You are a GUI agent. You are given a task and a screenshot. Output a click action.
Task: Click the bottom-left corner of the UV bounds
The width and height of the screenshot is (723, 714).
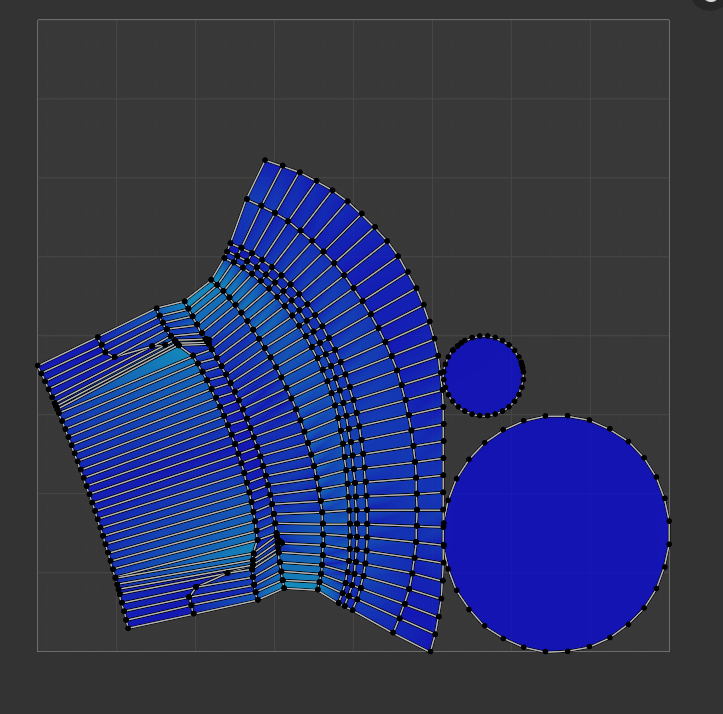pyautogui.click(x=38, y=651)
